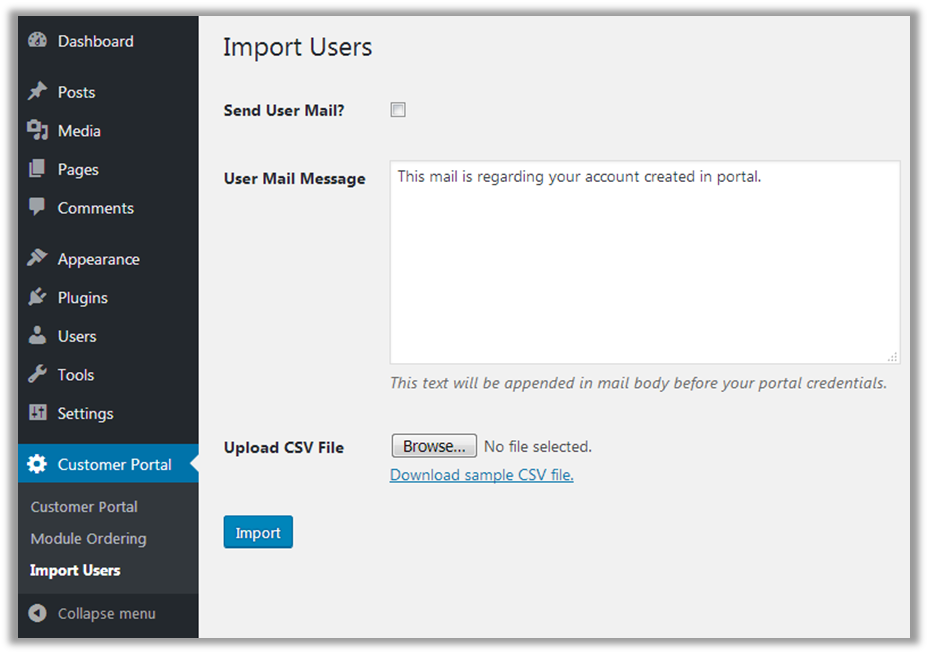This screenshot has width=929, height=654.
Task: Click the Appearance paintbrush icon
Action: click(38, 259)
